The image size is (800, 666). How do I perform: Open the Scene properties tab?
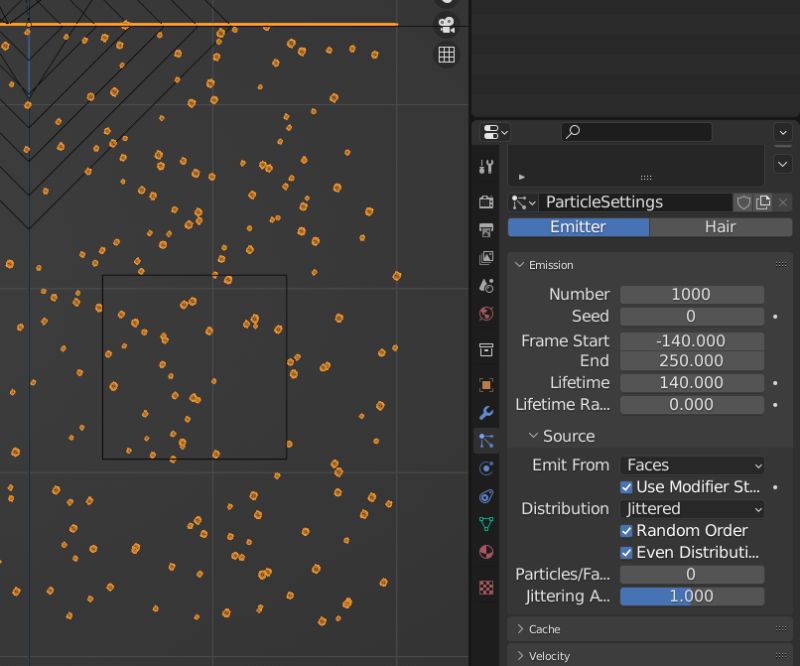pyautogui.click(x=486, y=285)
